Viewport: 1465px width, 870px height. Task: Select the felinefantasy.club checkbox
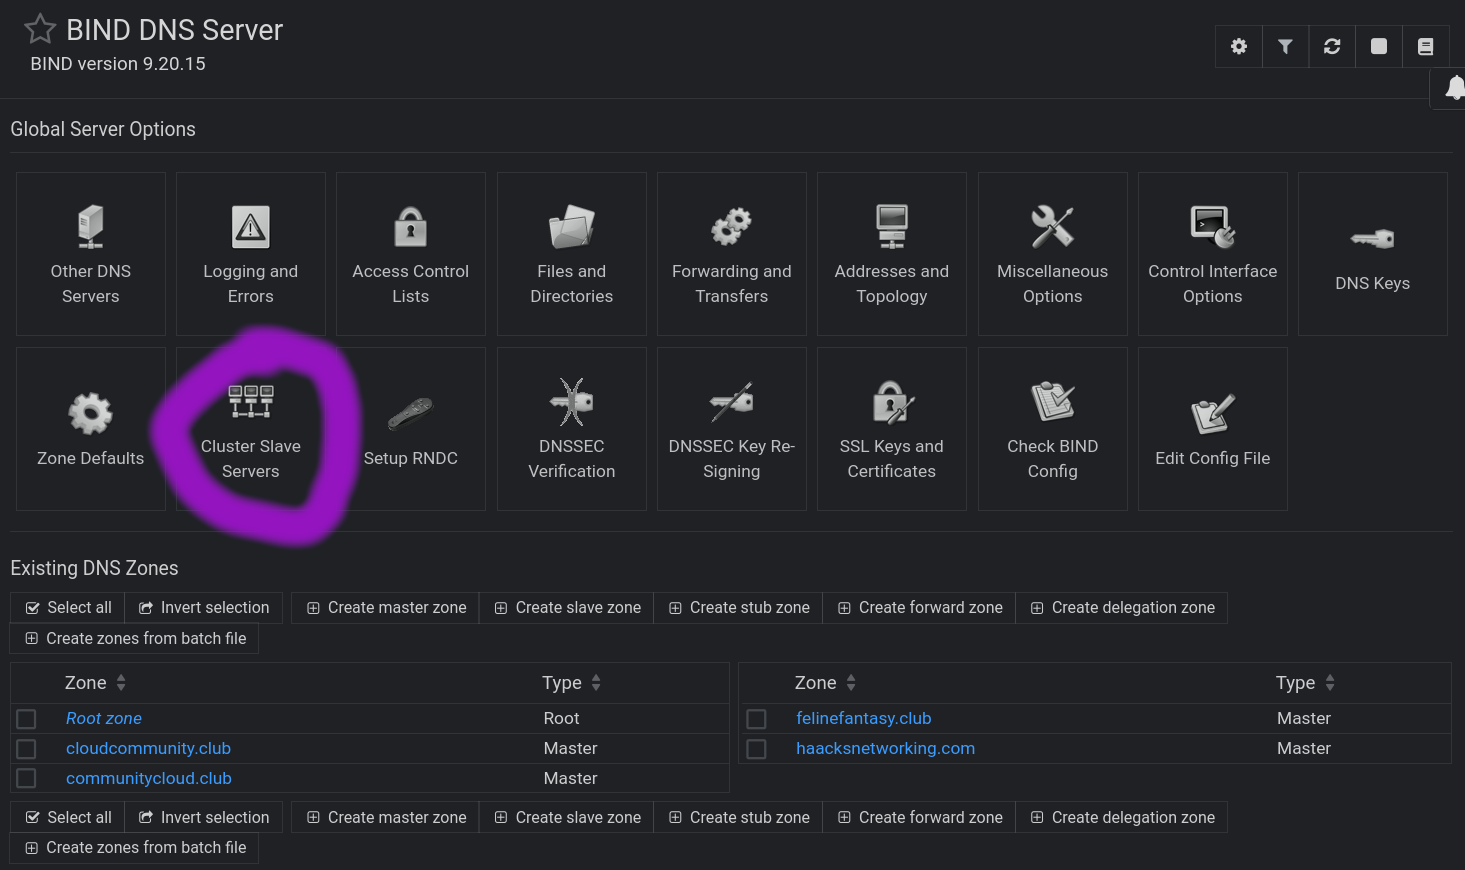[757, 719]
